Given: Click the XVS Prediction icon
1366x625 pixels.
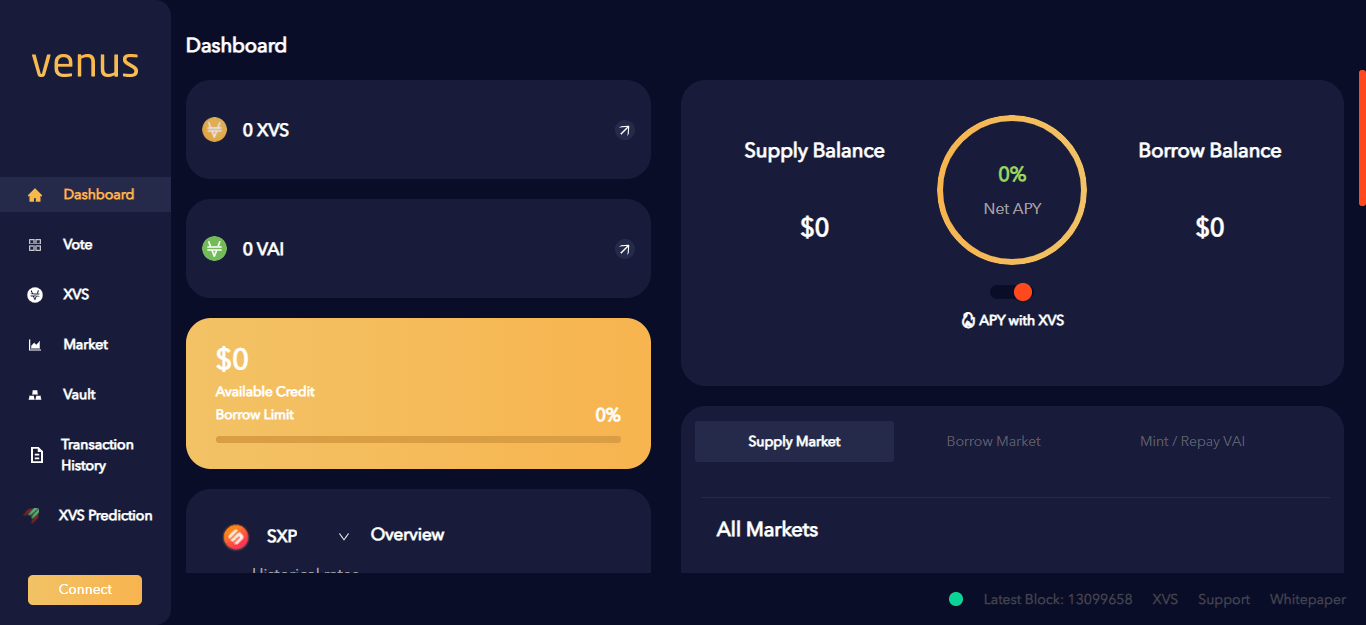Looking at the screenshot, I should coord(33,515).
